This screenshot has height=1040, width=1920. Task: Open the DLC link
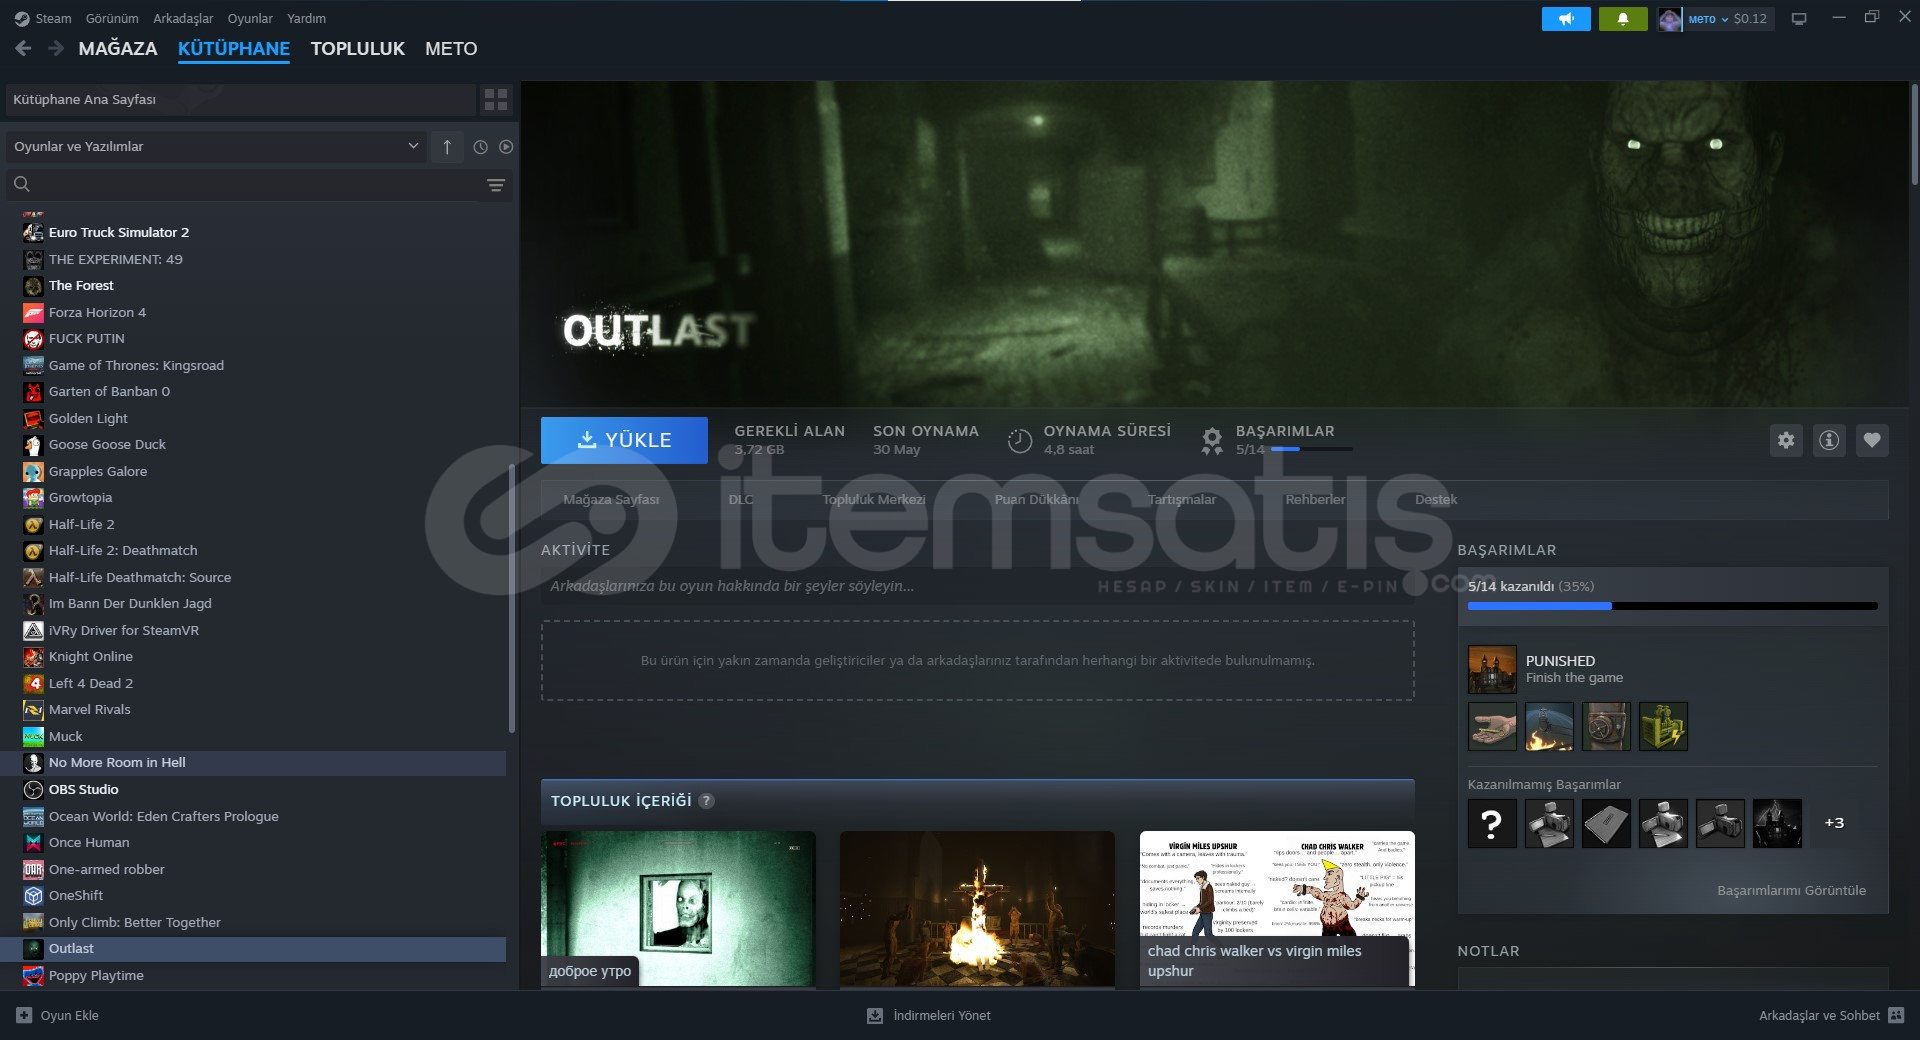click(x=741, y=499)
